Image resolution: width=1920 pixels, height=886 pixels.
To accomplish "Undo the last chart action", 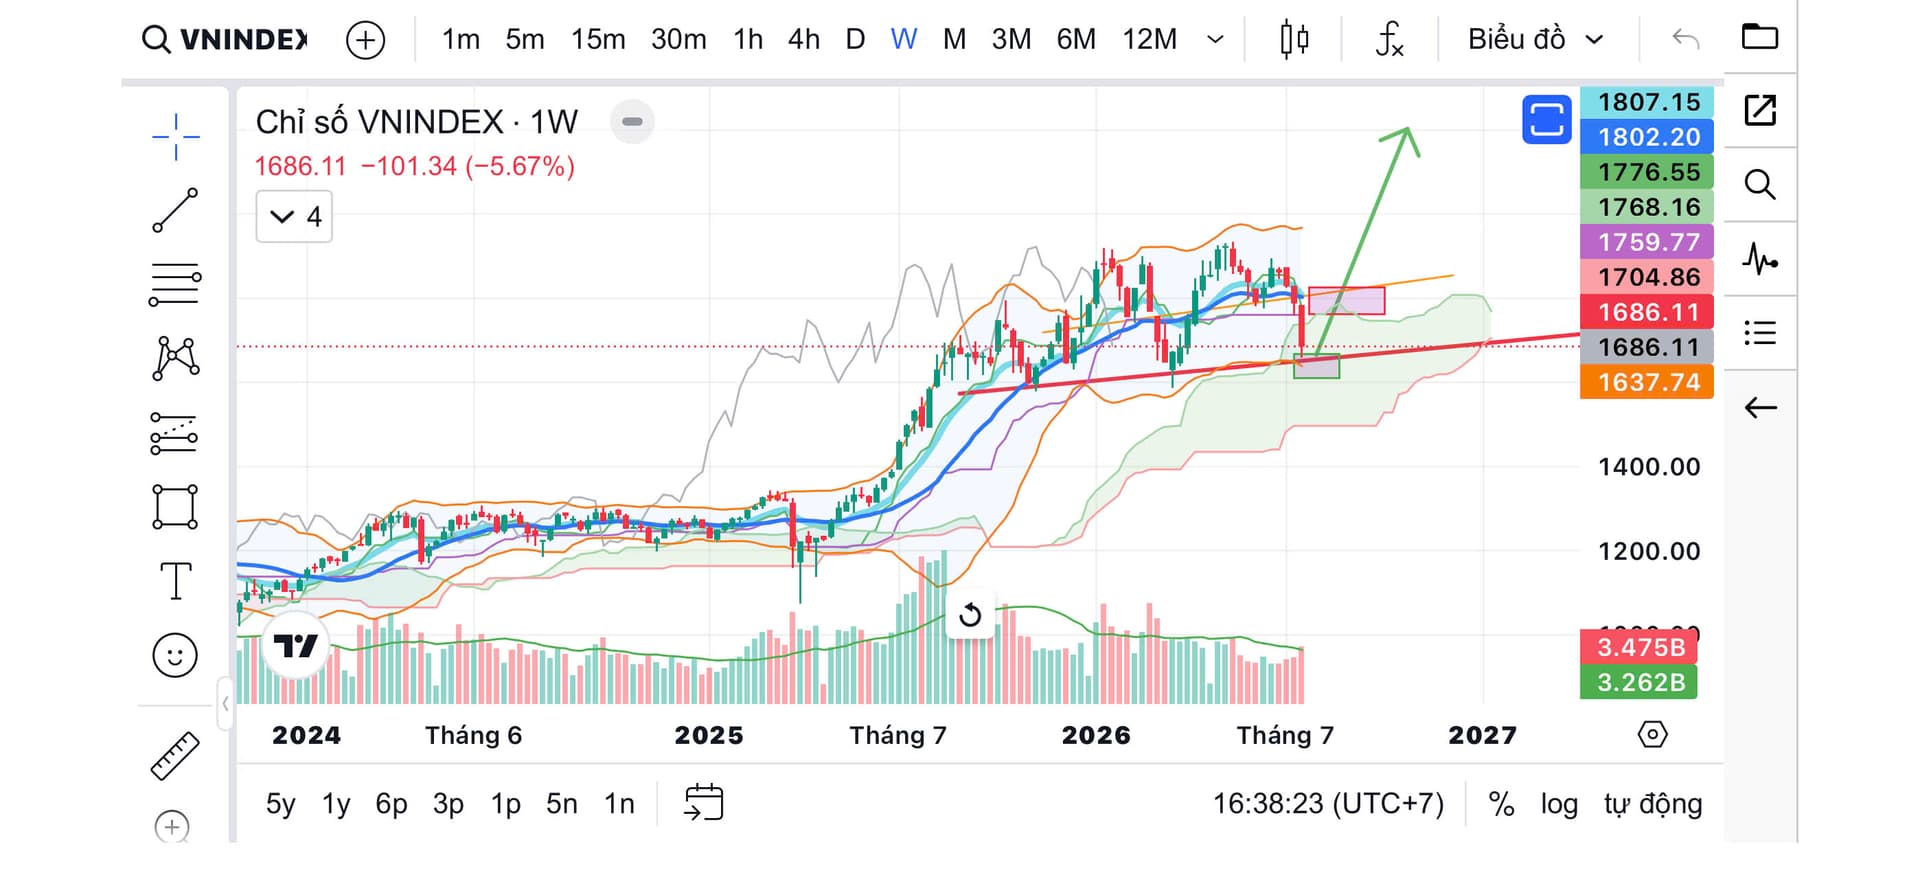I will click(1686, 39).
